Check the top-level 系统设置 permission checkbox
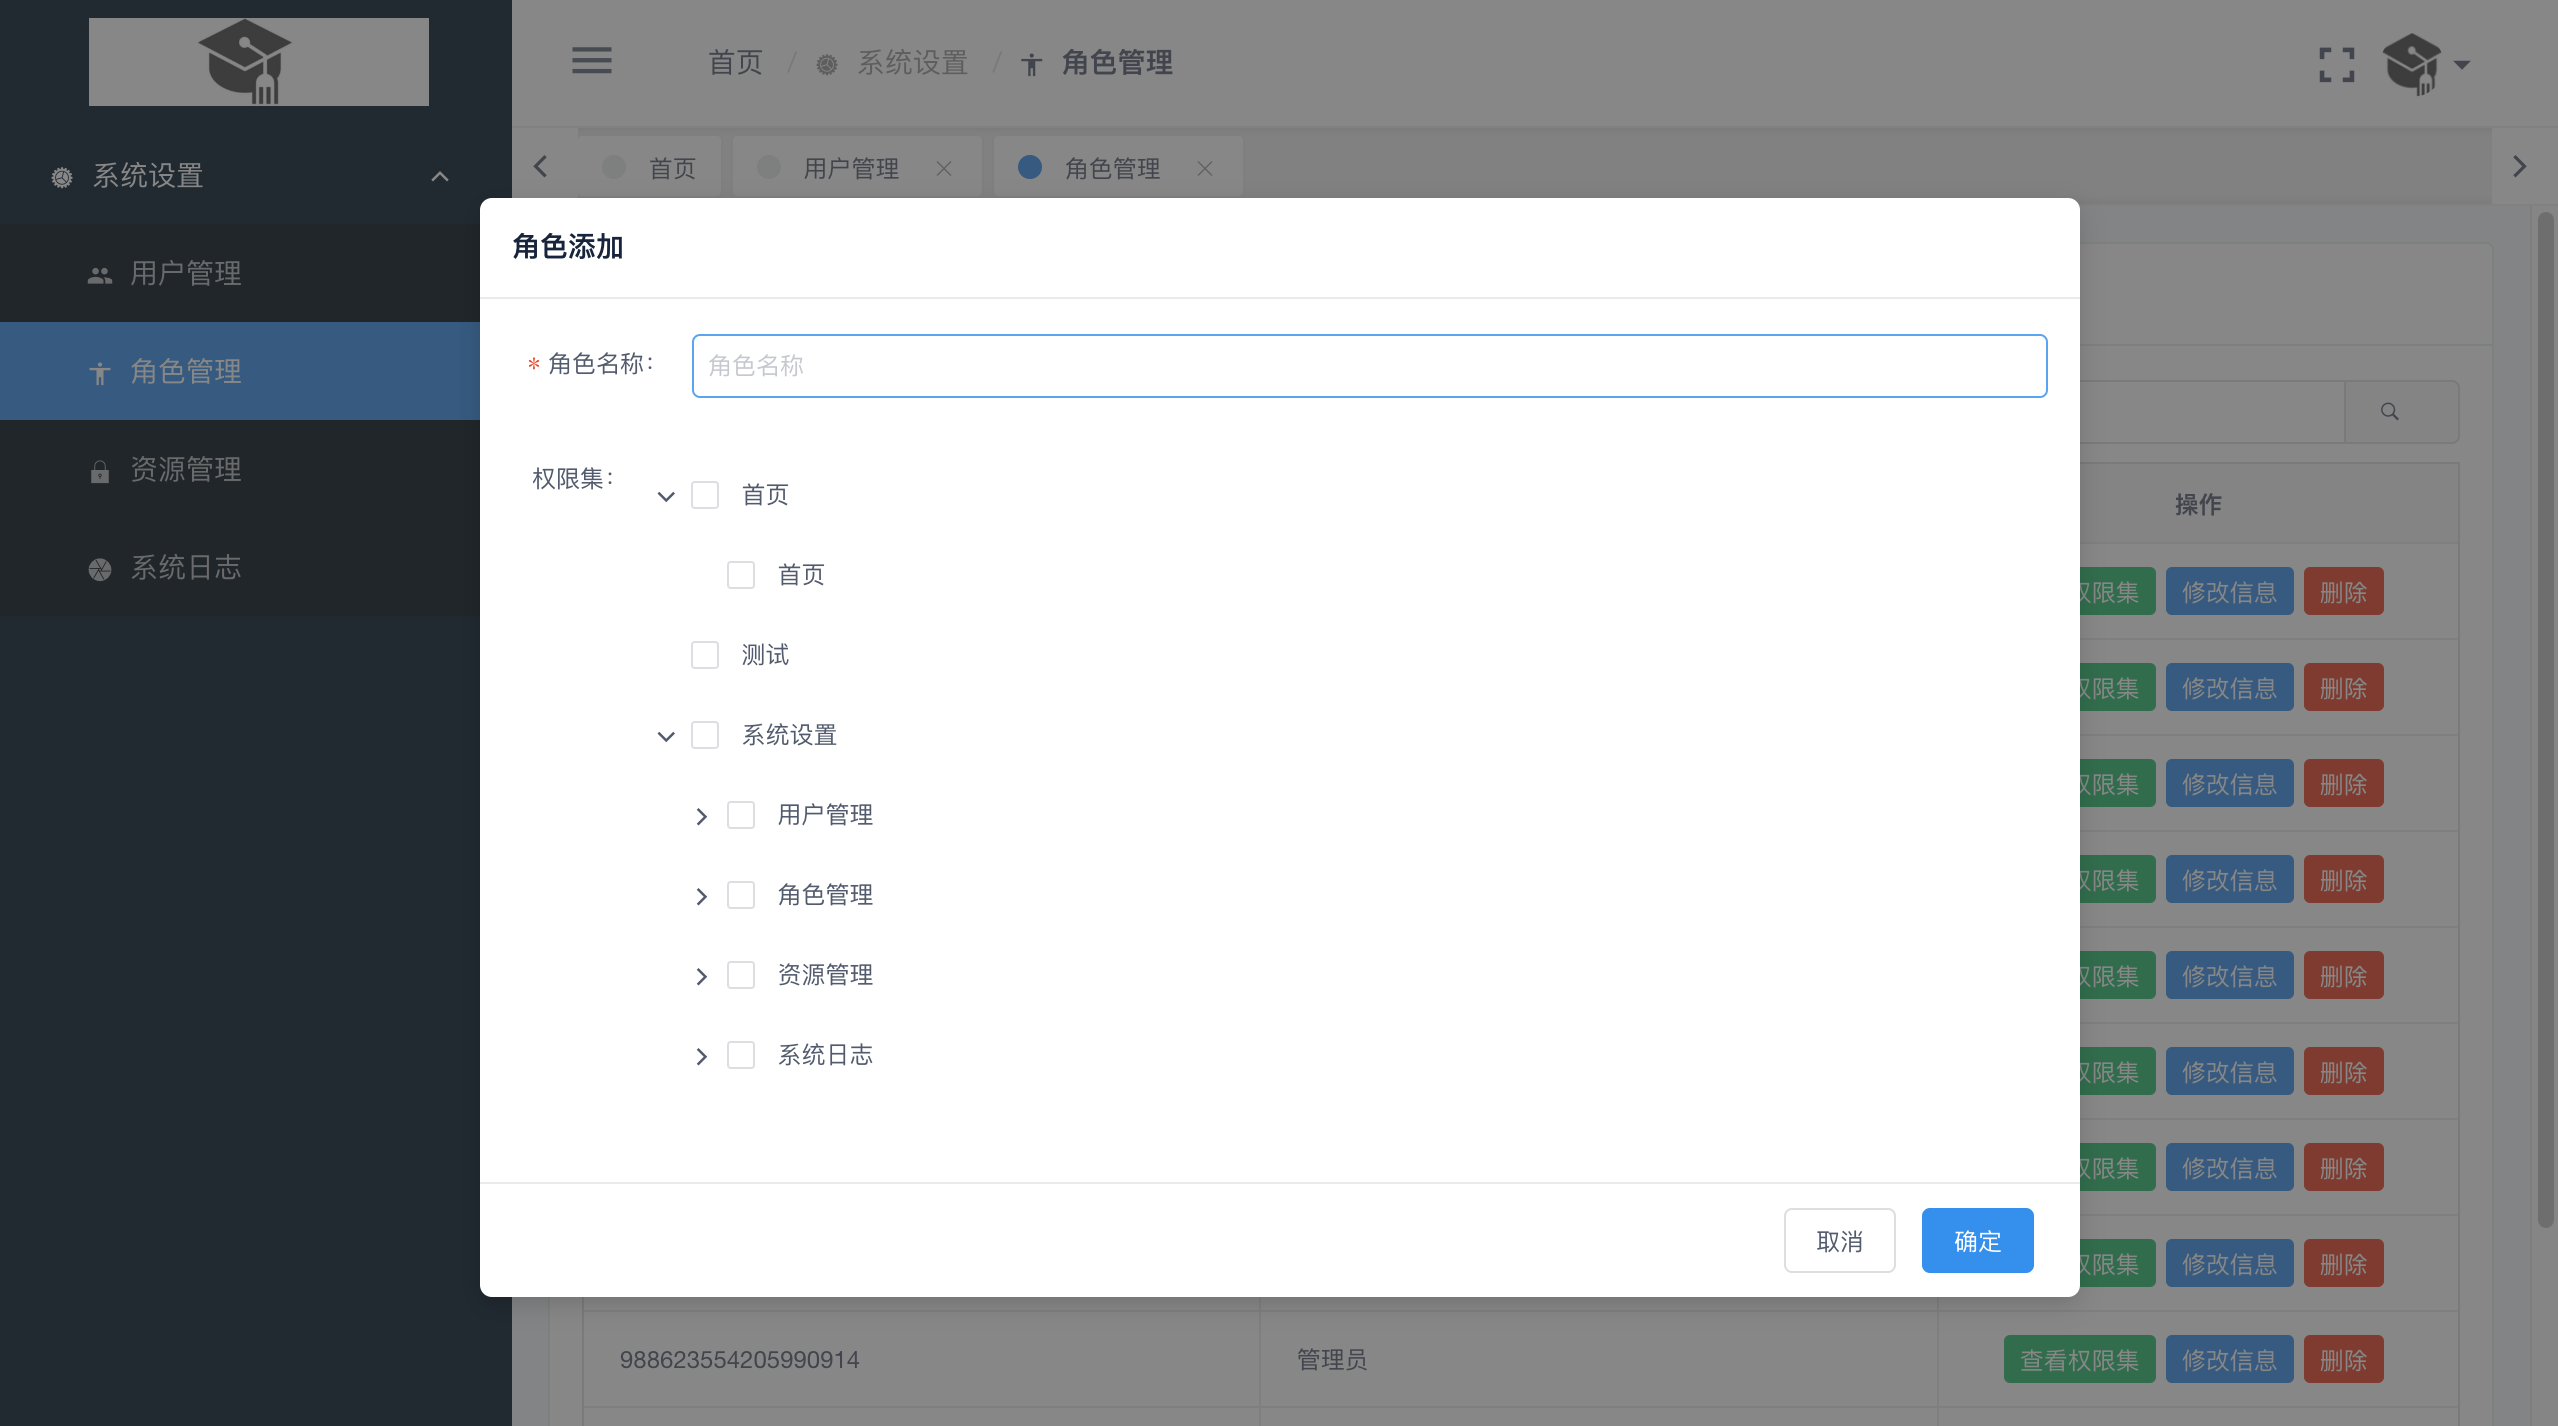Image resolution: width=2558 pixels, height=1426 pixels. coord(705,735)
